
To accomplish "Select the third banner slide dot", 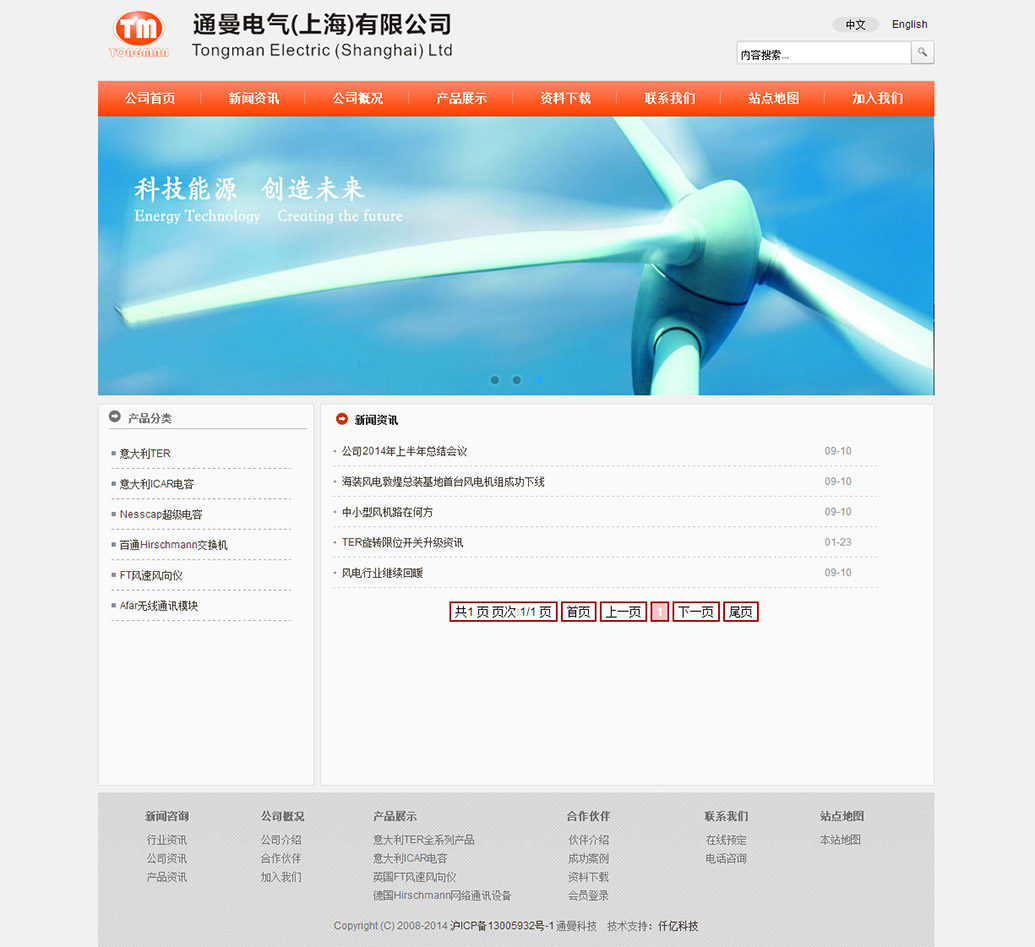I will [x=539, y=380].
